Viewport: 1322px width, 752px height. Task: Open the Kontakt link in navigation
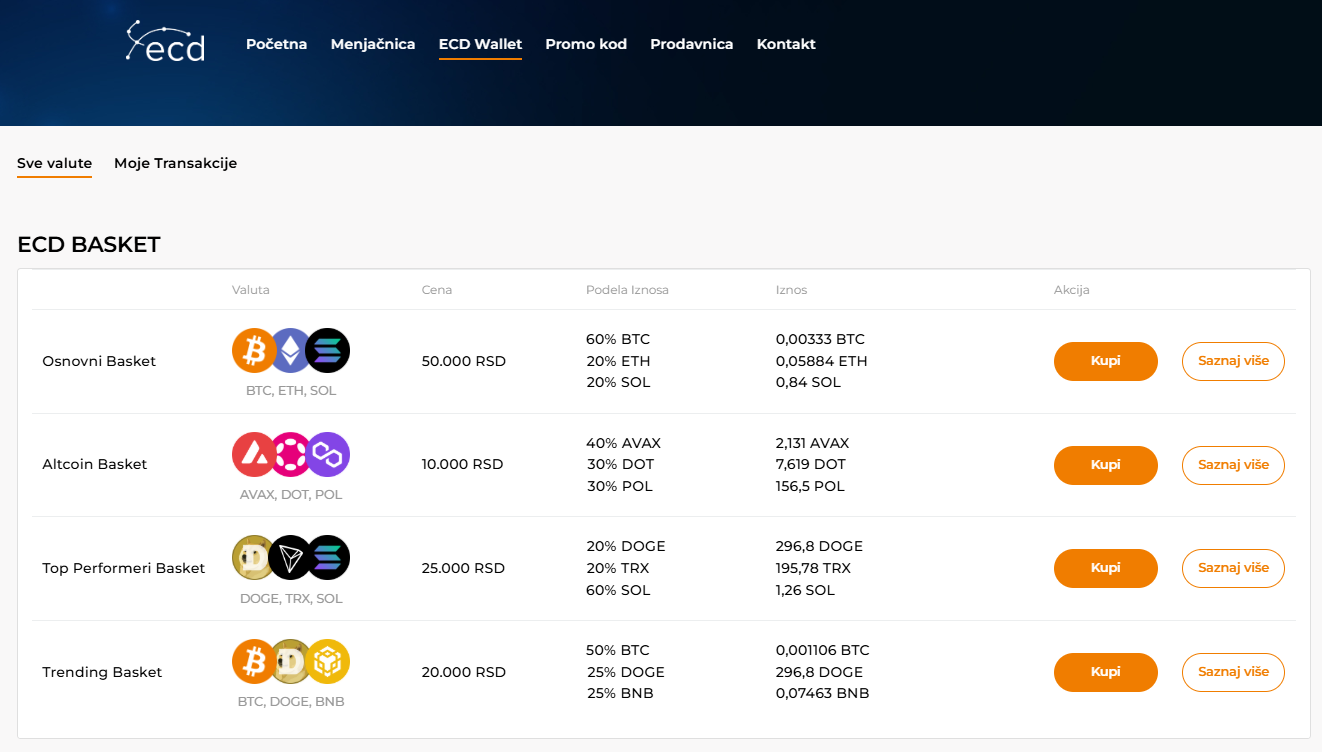786,44
